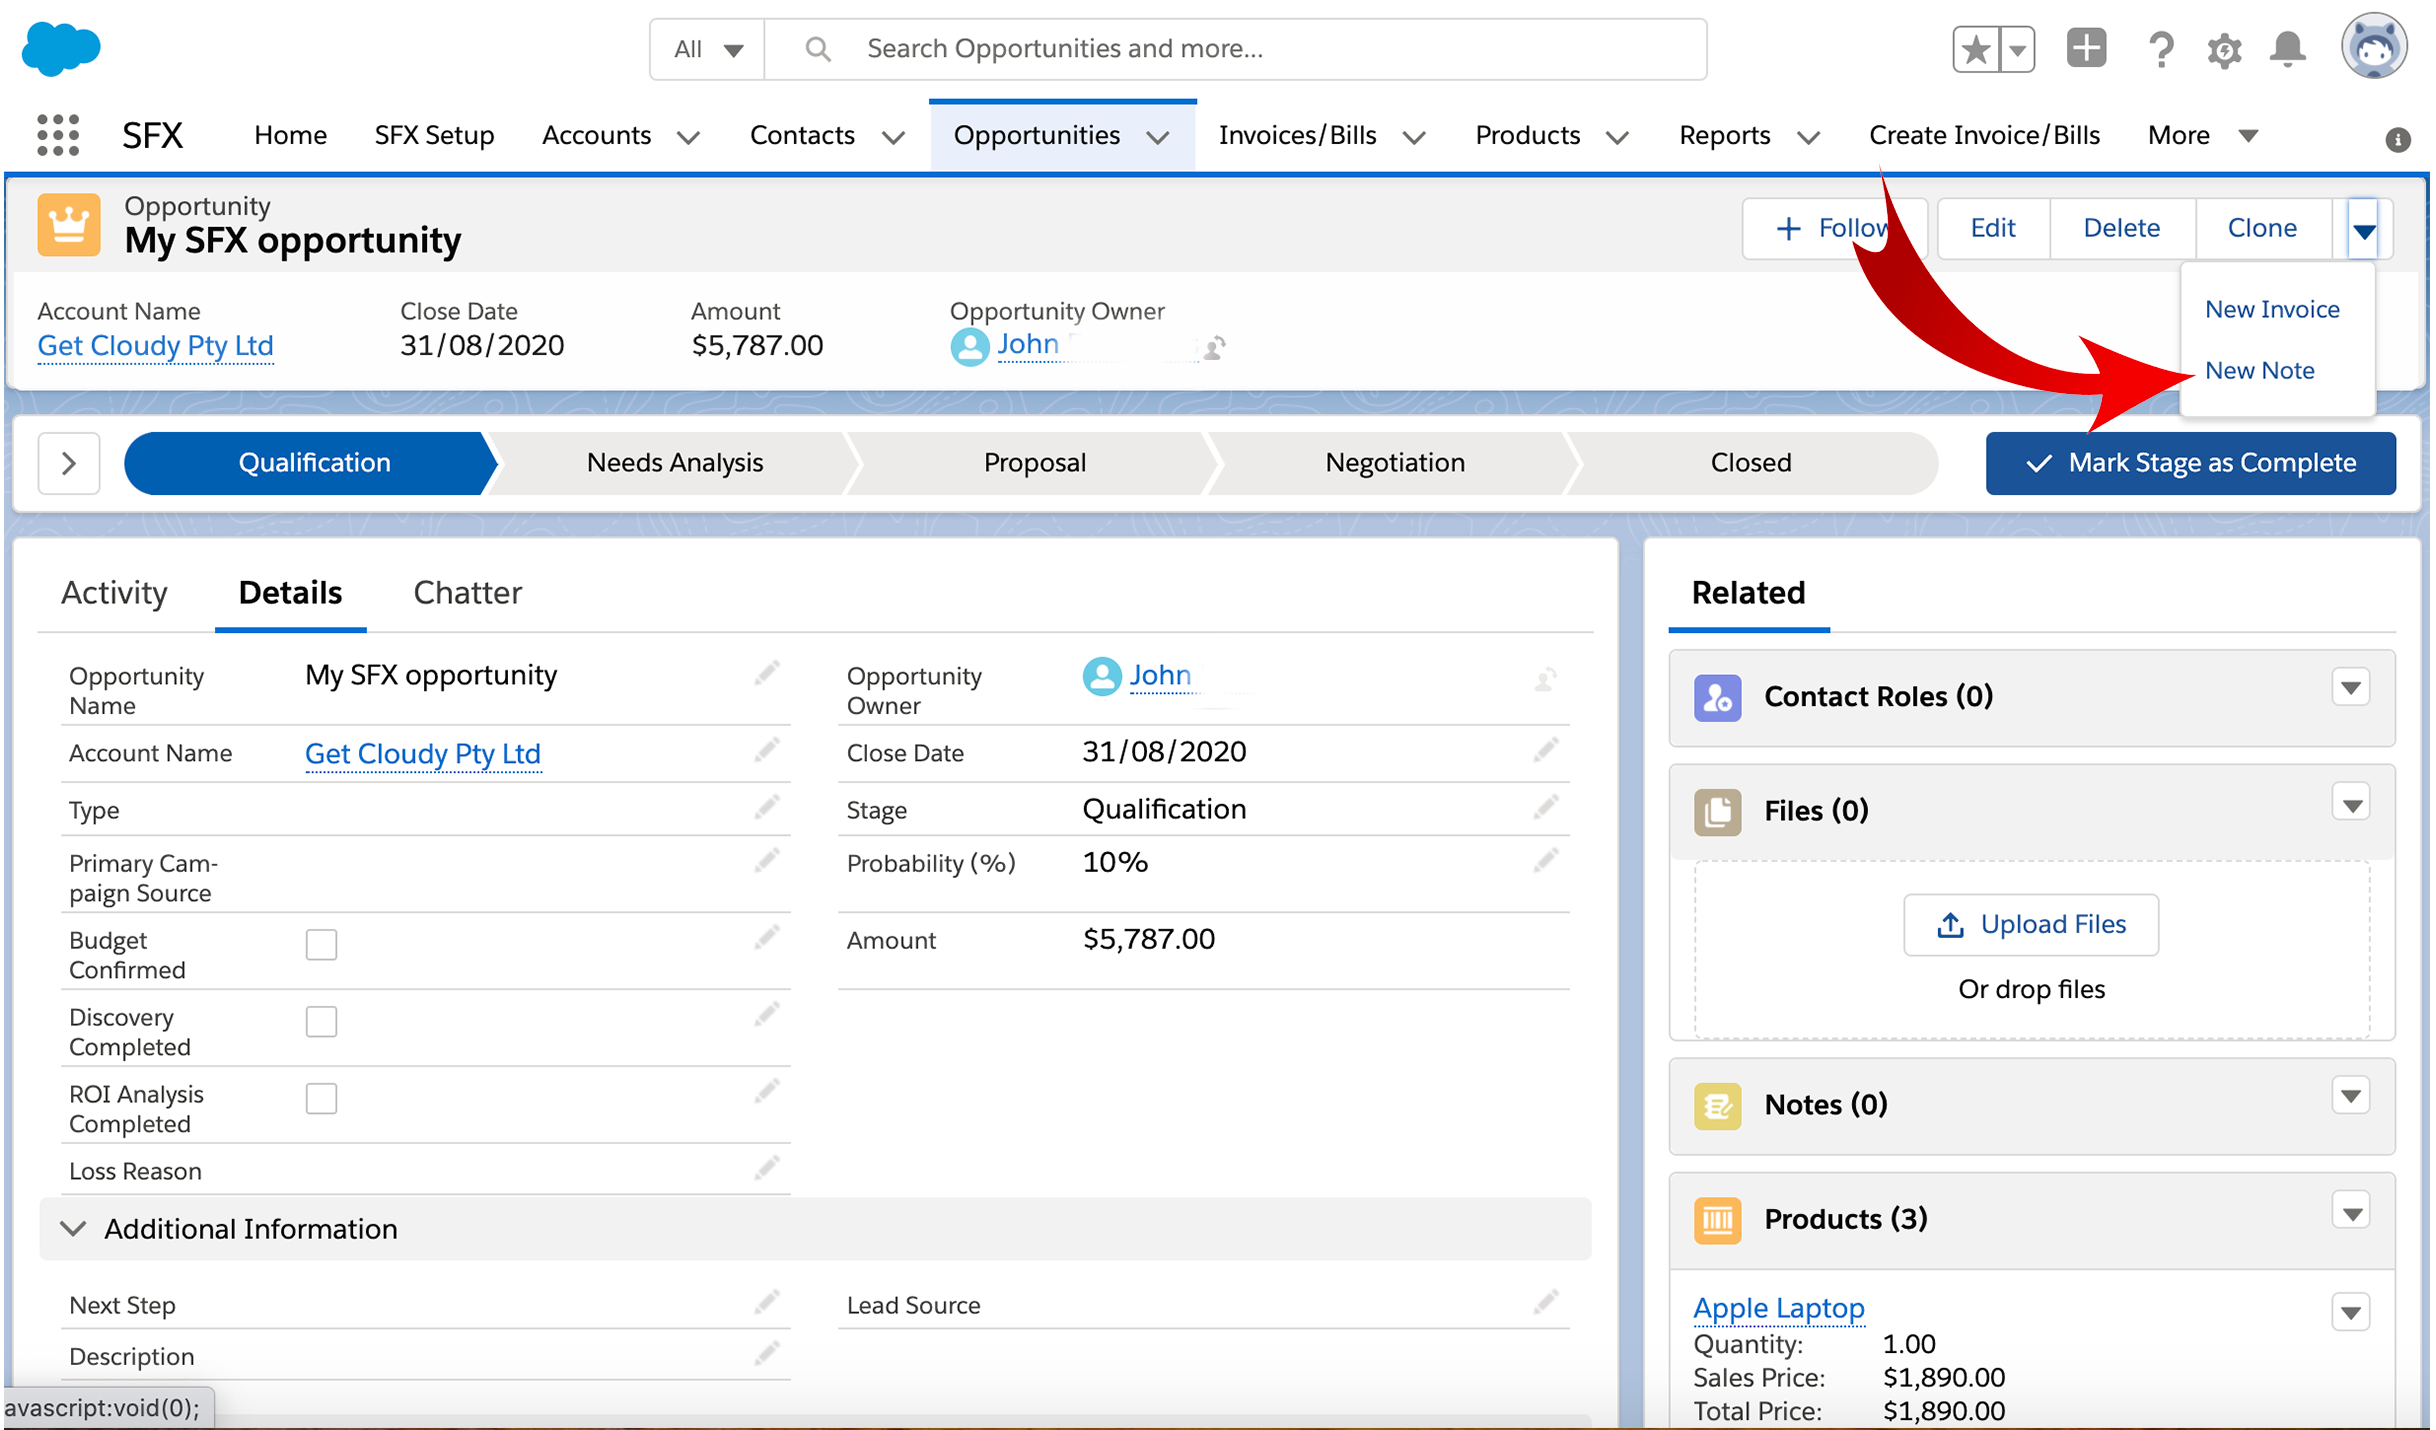Switch to the Activity tab
Viewport: 2436px width, 1430px height.
click(x=114, y=592)
